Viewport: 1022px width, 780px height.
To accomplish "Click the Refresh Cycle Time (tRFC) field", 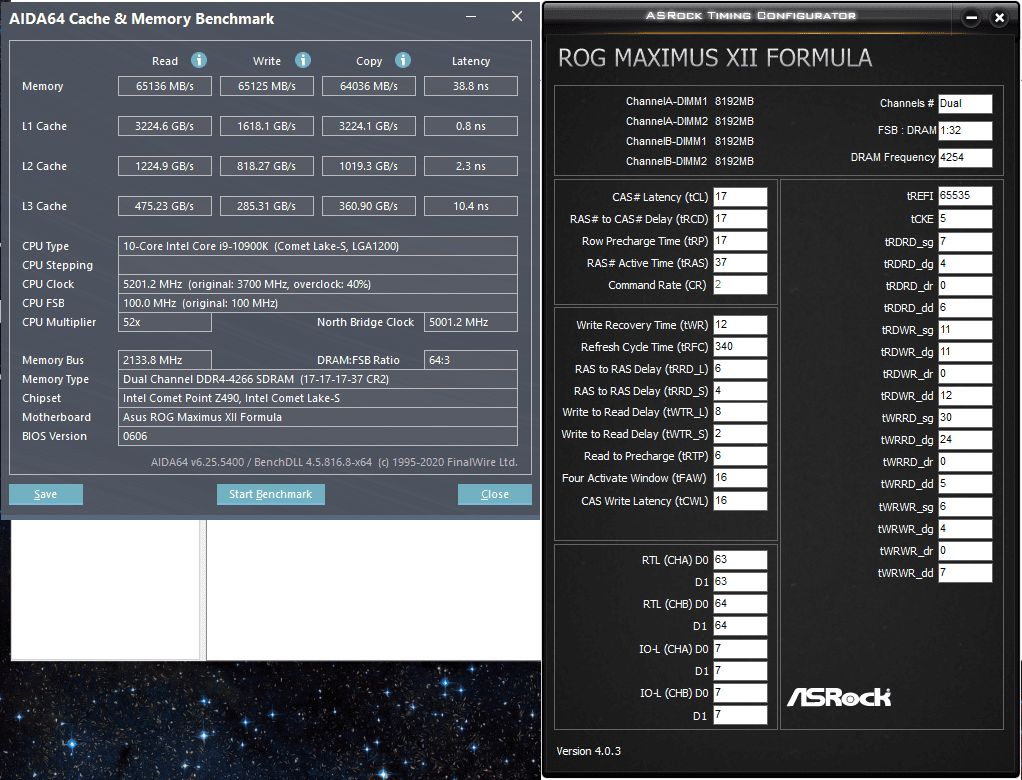I will pos(740,347).
